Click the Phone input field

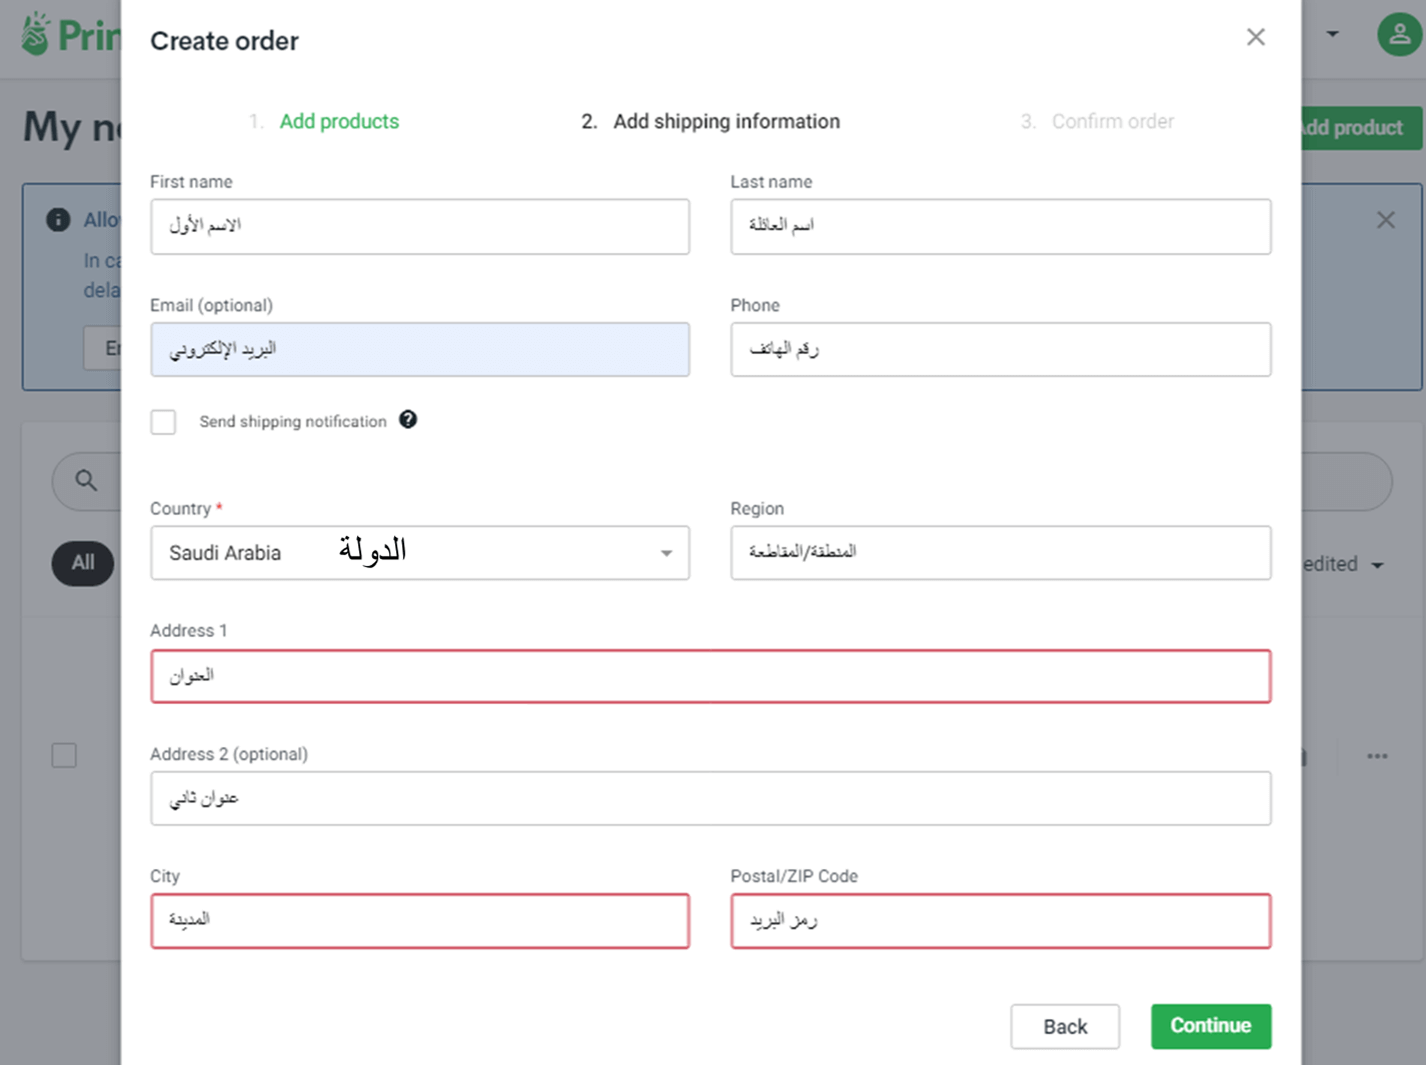click(1001, 349)
